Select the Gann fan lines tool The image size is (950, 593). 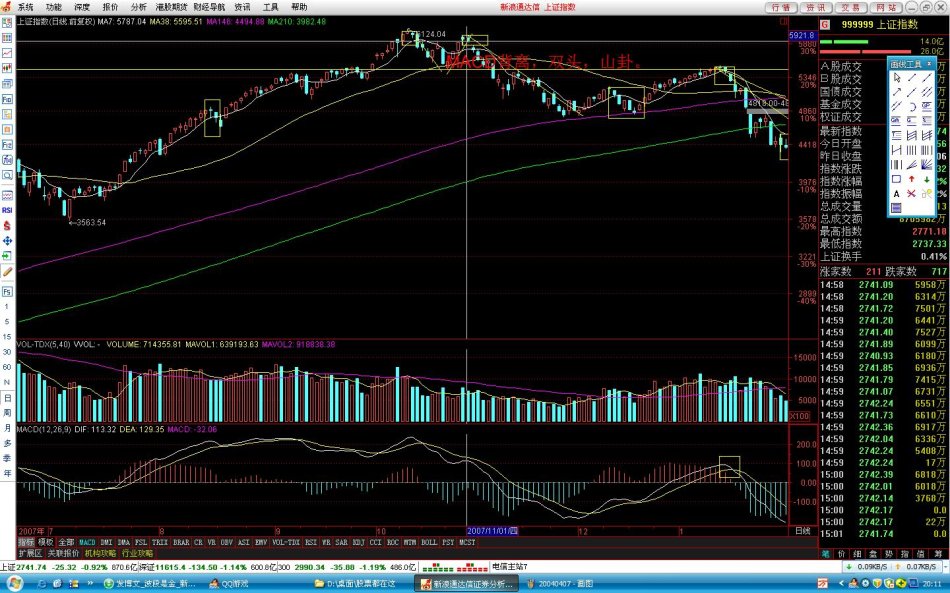tap(926, 165)
